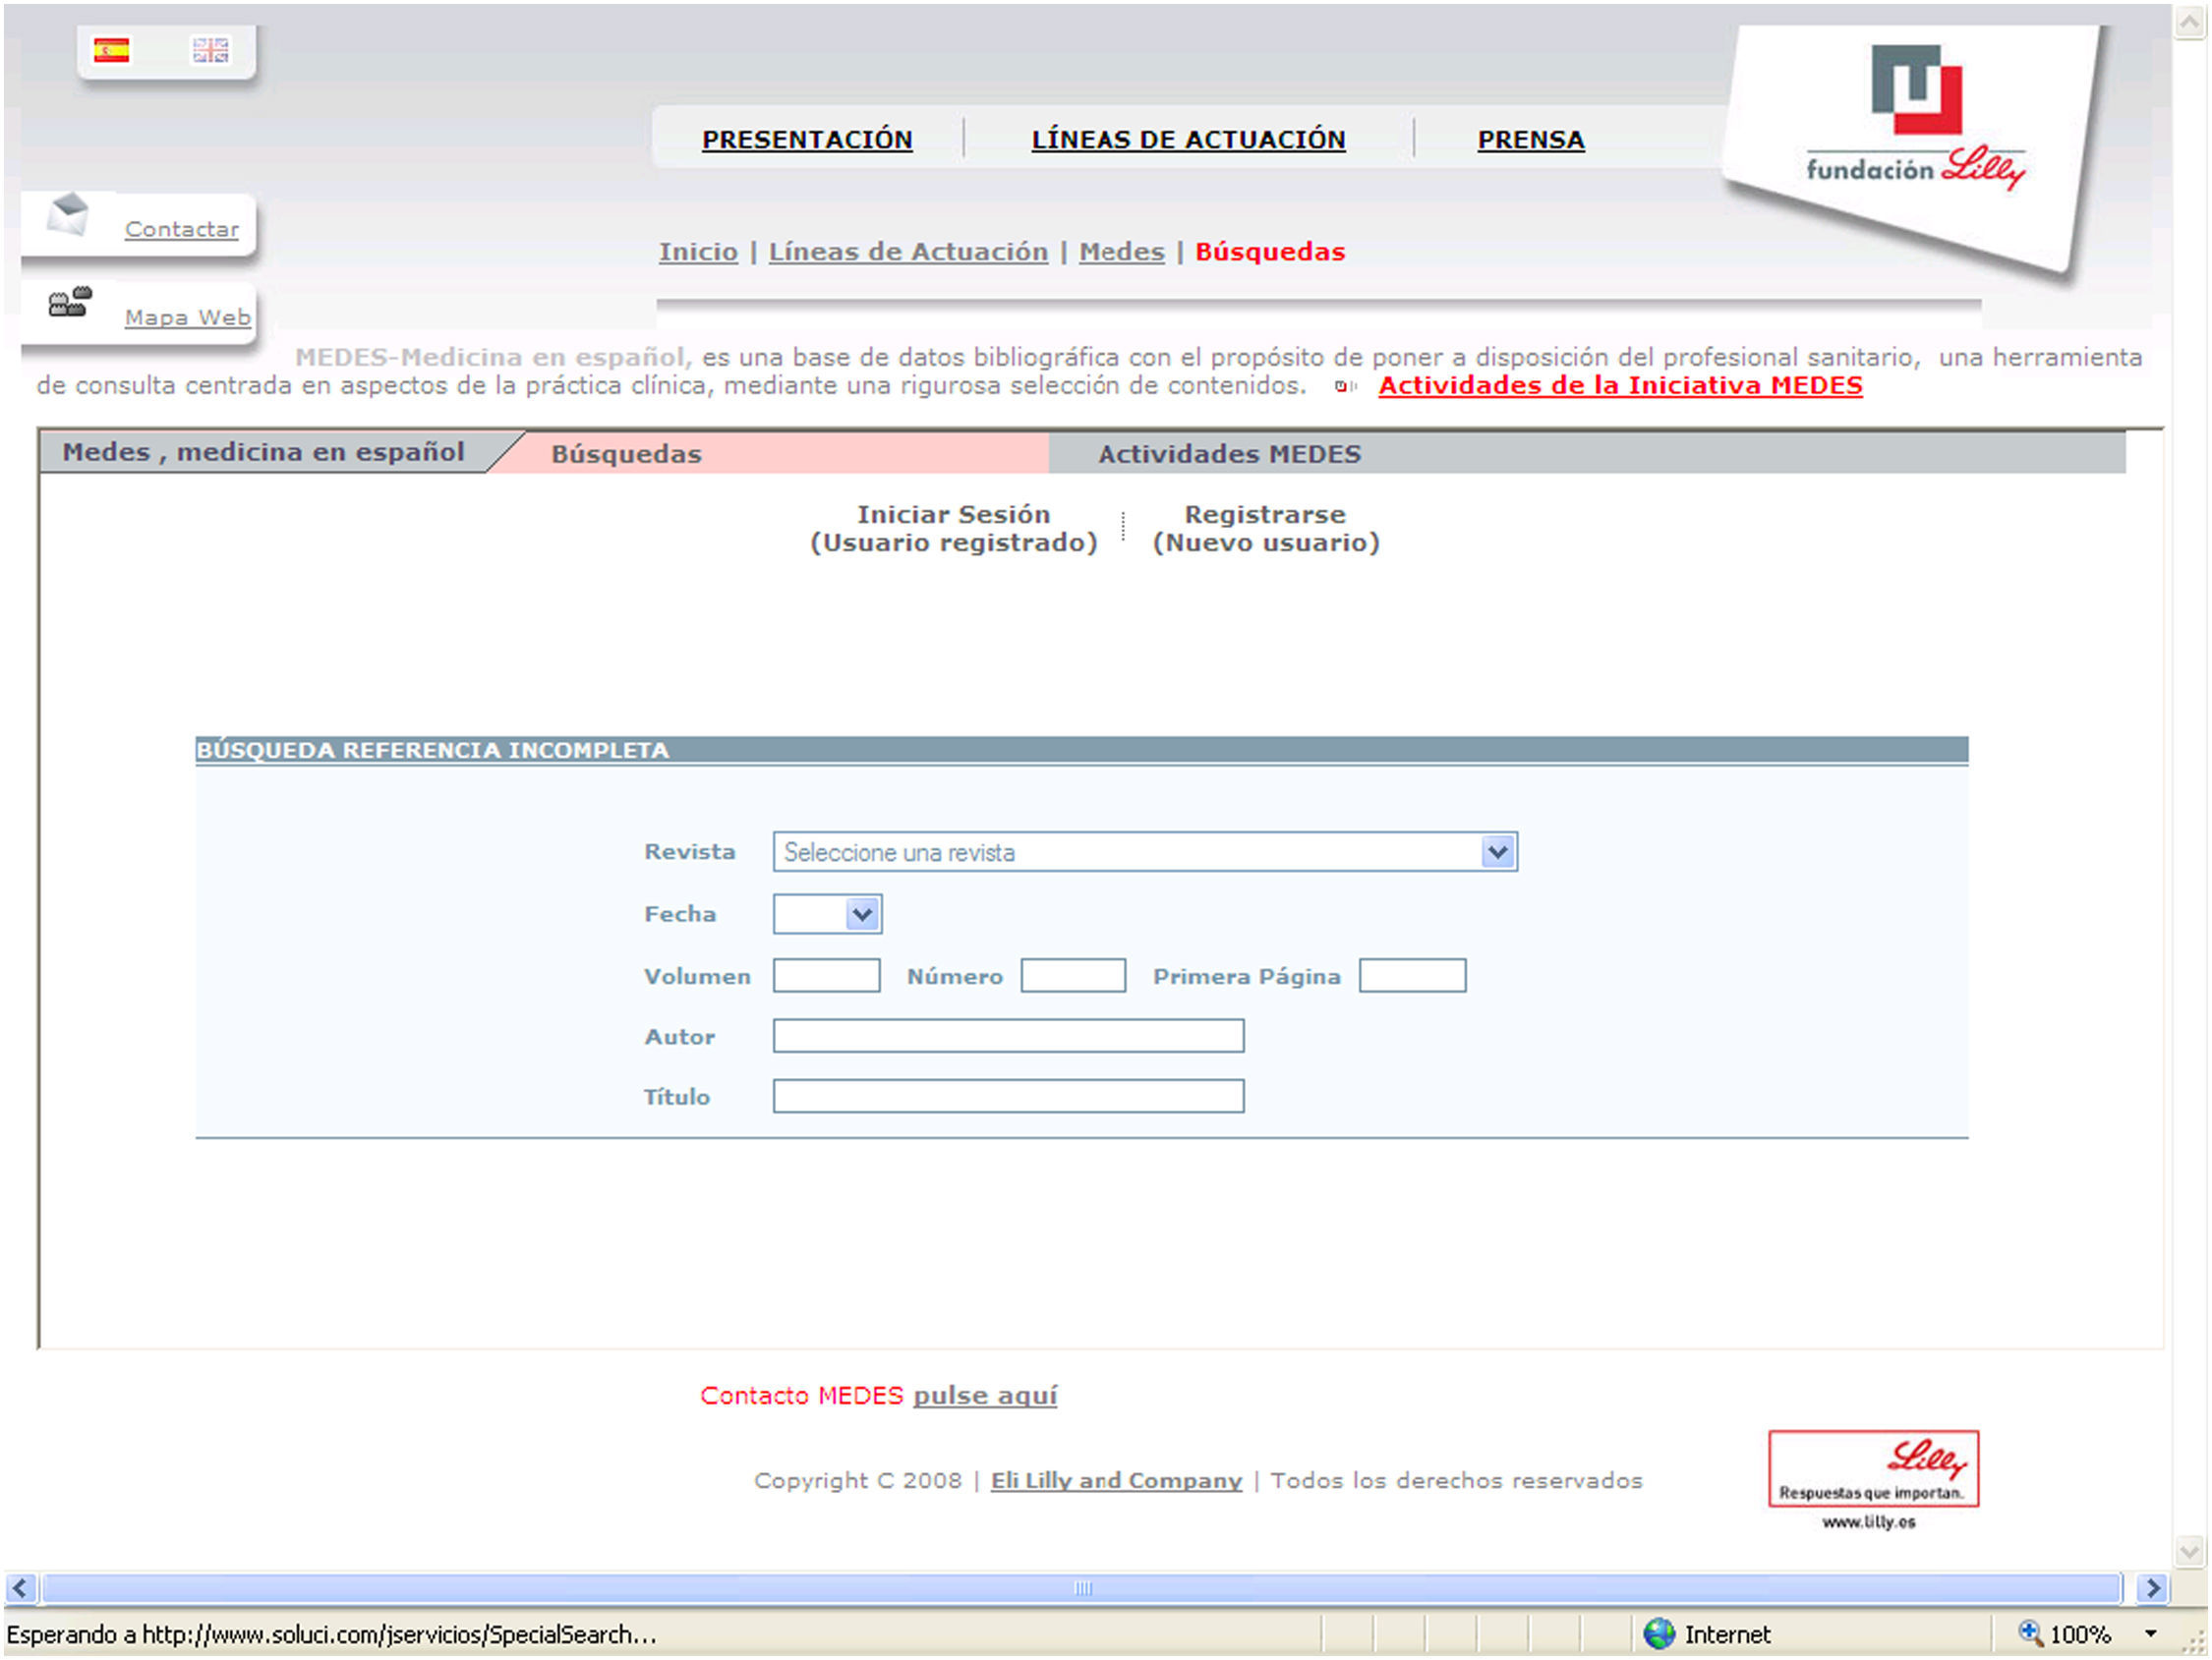Switch to the Búsquedas tab
This screenshot has width=2212, height=1660.
[x=627, y=454]
